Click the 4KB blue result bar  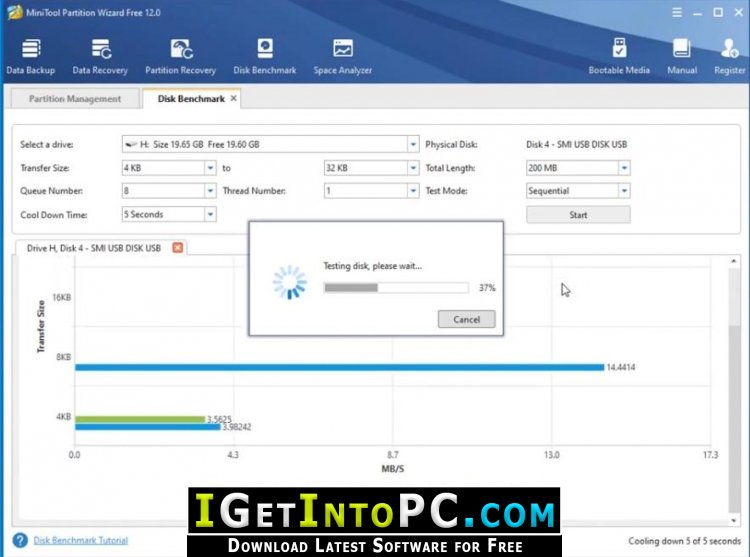pyautogui.click(x=148, y=426)
